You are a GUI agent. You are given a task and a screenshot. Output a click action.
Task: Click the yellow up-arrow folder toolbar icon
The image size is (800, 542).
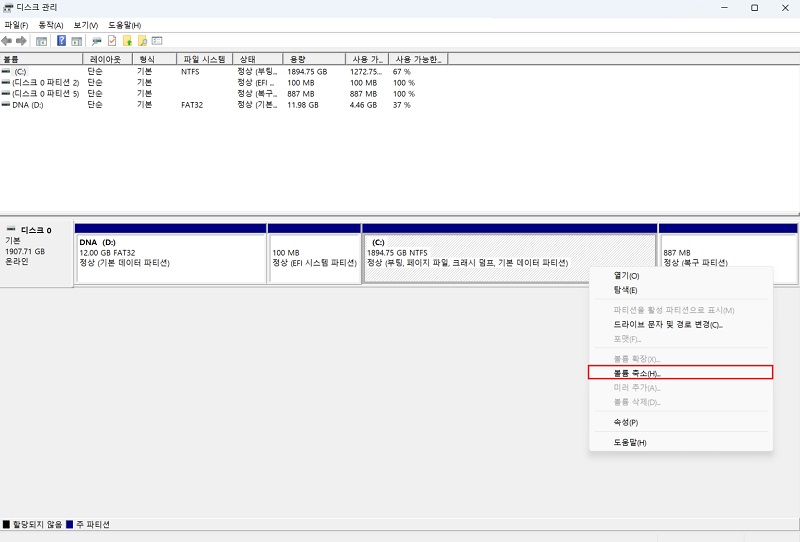(x=127, y=41)
